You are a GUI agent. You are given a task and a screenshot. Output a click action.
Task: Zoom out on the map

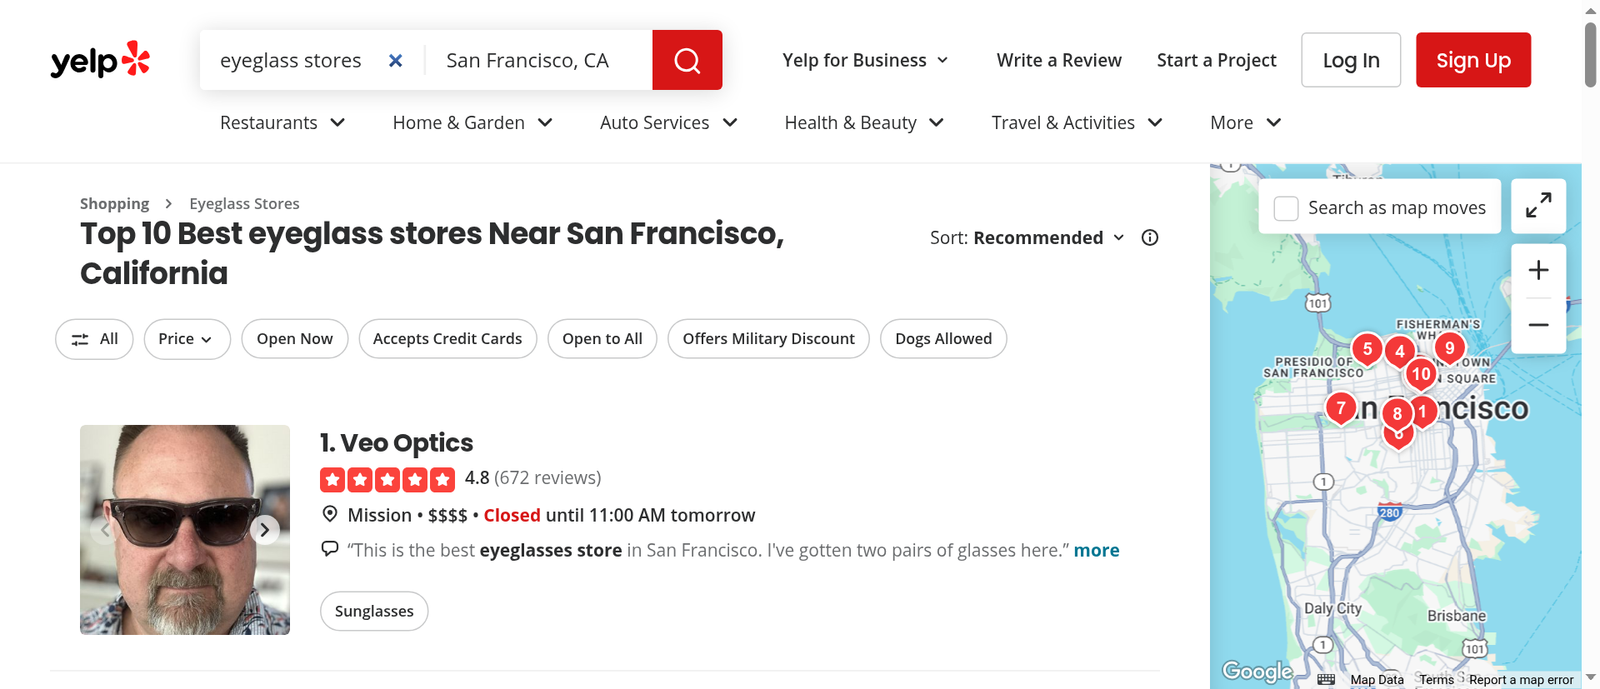(x=1538, y=325)
